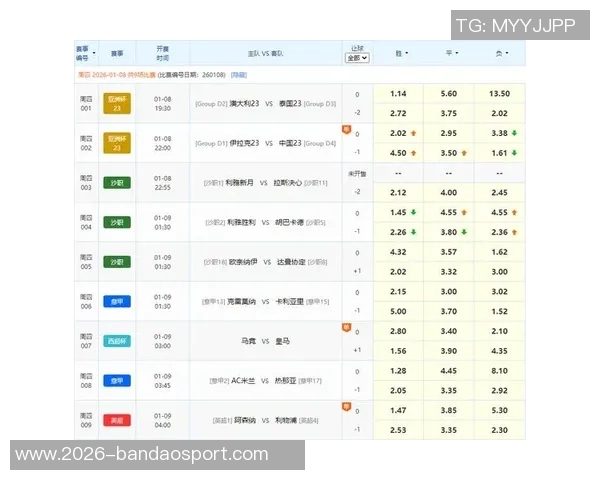Click the down arrow beside odds 1.61
Image resolution: width=600 pixels, height=480 pixels.
tap(514, 153)
